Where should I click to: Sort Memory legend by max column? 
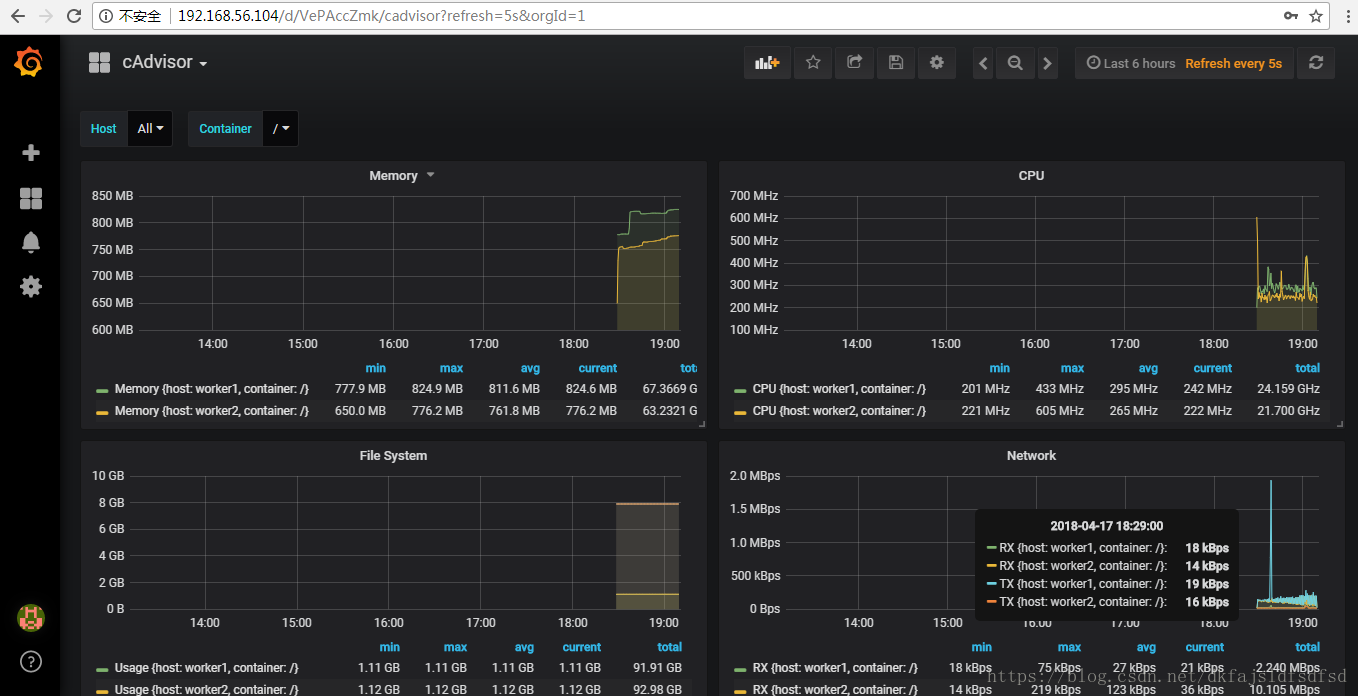tap(452, 368)
